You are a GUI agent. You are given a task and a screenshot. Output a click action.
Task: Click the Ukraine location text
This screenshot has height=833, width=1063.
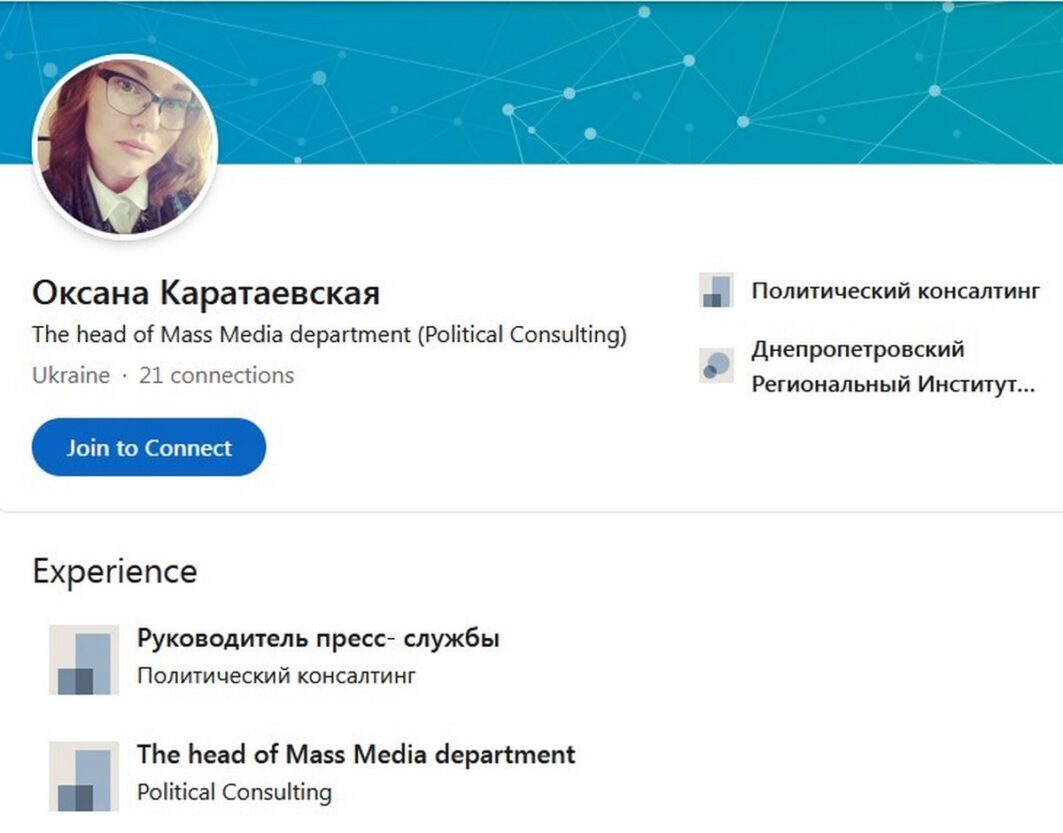point(70,376)
